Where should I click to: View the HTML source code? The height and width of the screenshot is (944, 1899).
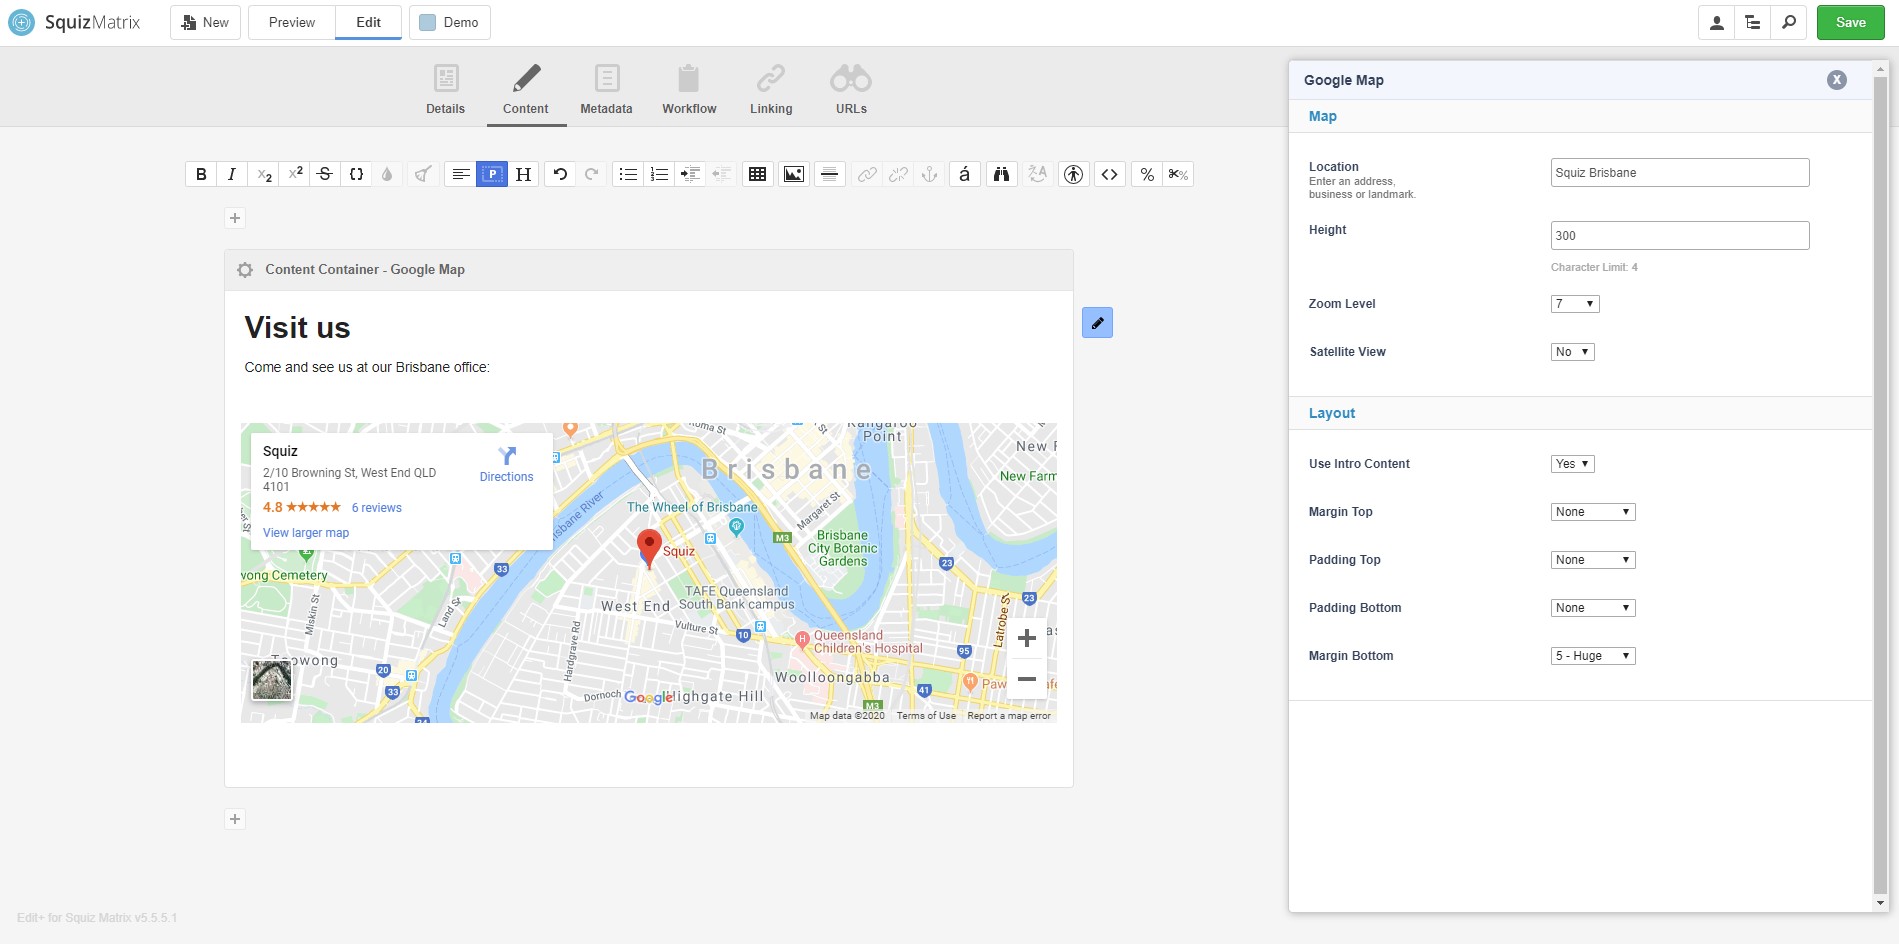tap(1110, 174)
